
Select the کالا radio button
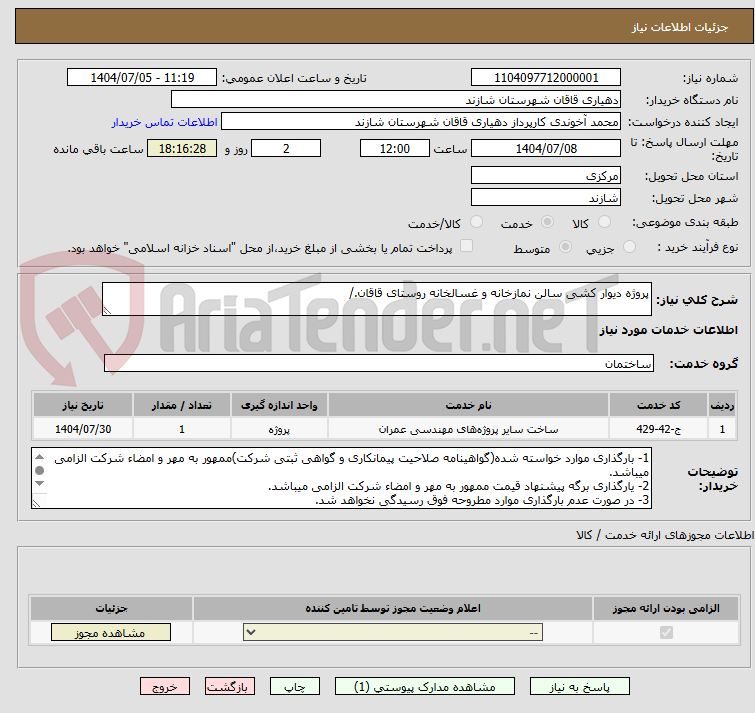(x=604, y=222)
